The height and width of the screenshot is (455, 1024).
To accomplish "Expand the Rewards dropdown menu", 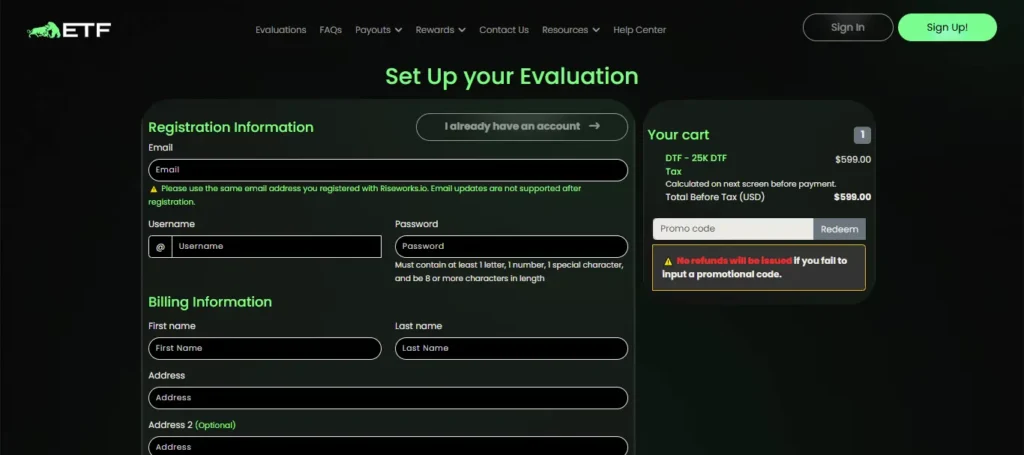I will point(441,30).
